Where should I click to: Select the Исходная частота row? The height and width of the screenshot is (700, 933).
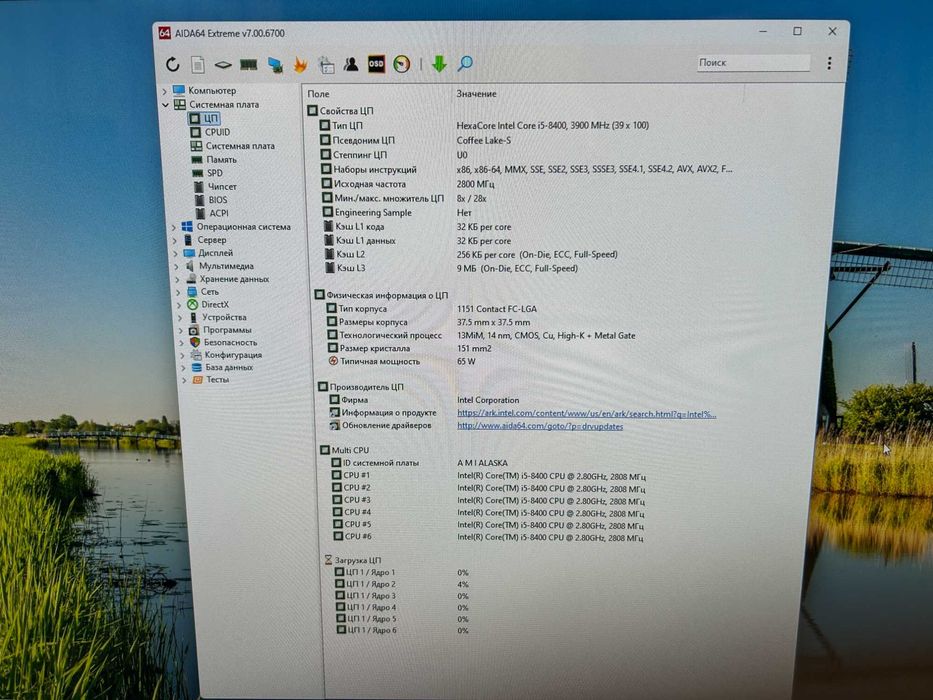tap(408, 184)
